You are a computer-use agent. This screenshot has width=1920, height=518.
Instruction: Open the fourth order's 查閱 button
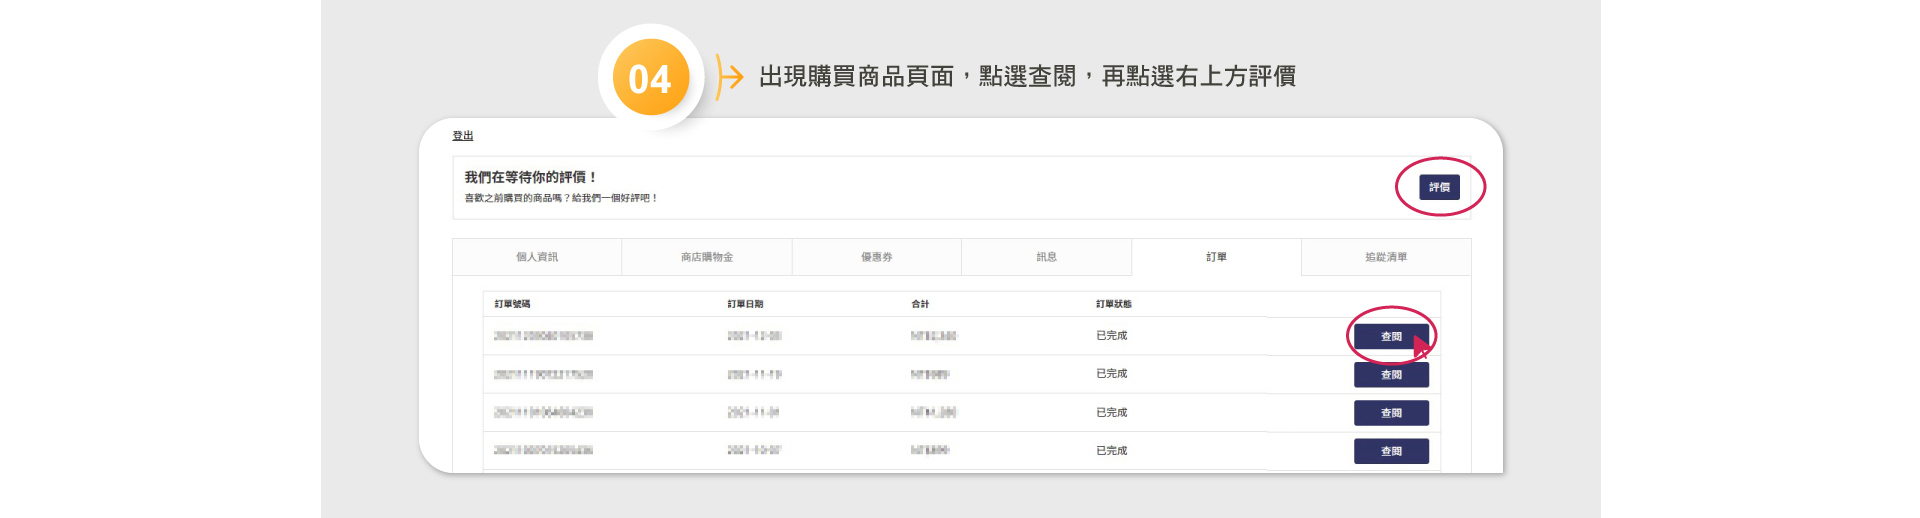pos(1391,451)
